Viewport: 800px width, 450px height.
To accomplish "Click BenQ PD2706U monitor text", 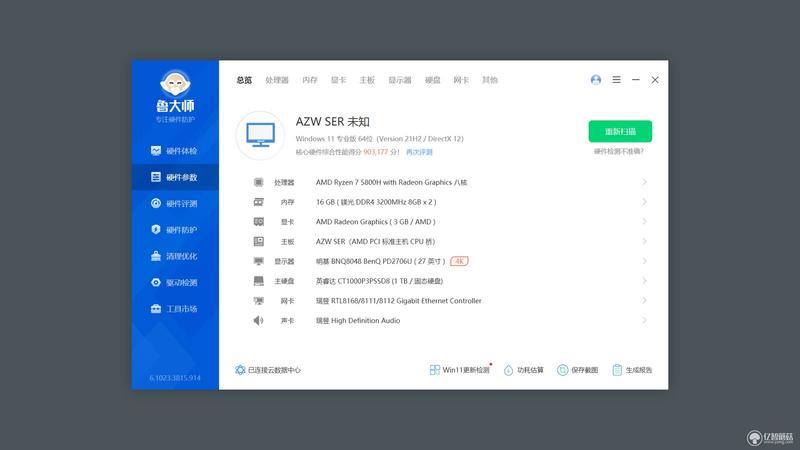I will coord(381,261).
